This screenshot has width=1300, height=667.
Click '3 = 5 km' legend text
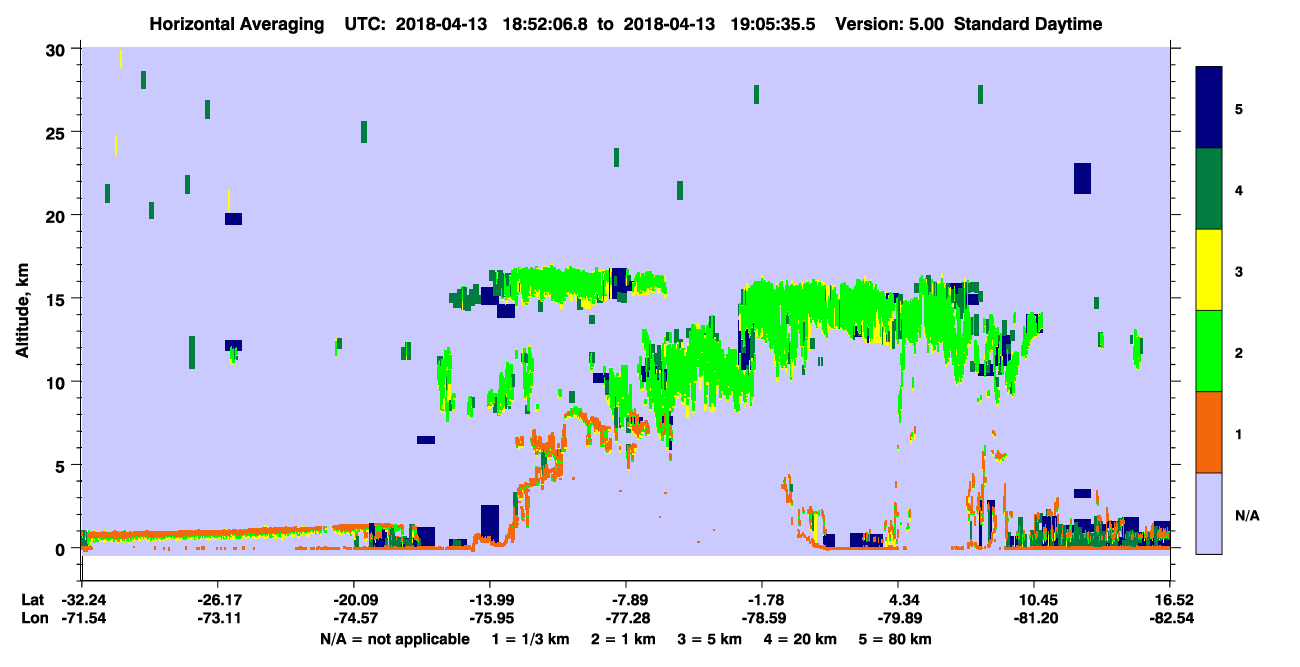(x=711, y=639)
